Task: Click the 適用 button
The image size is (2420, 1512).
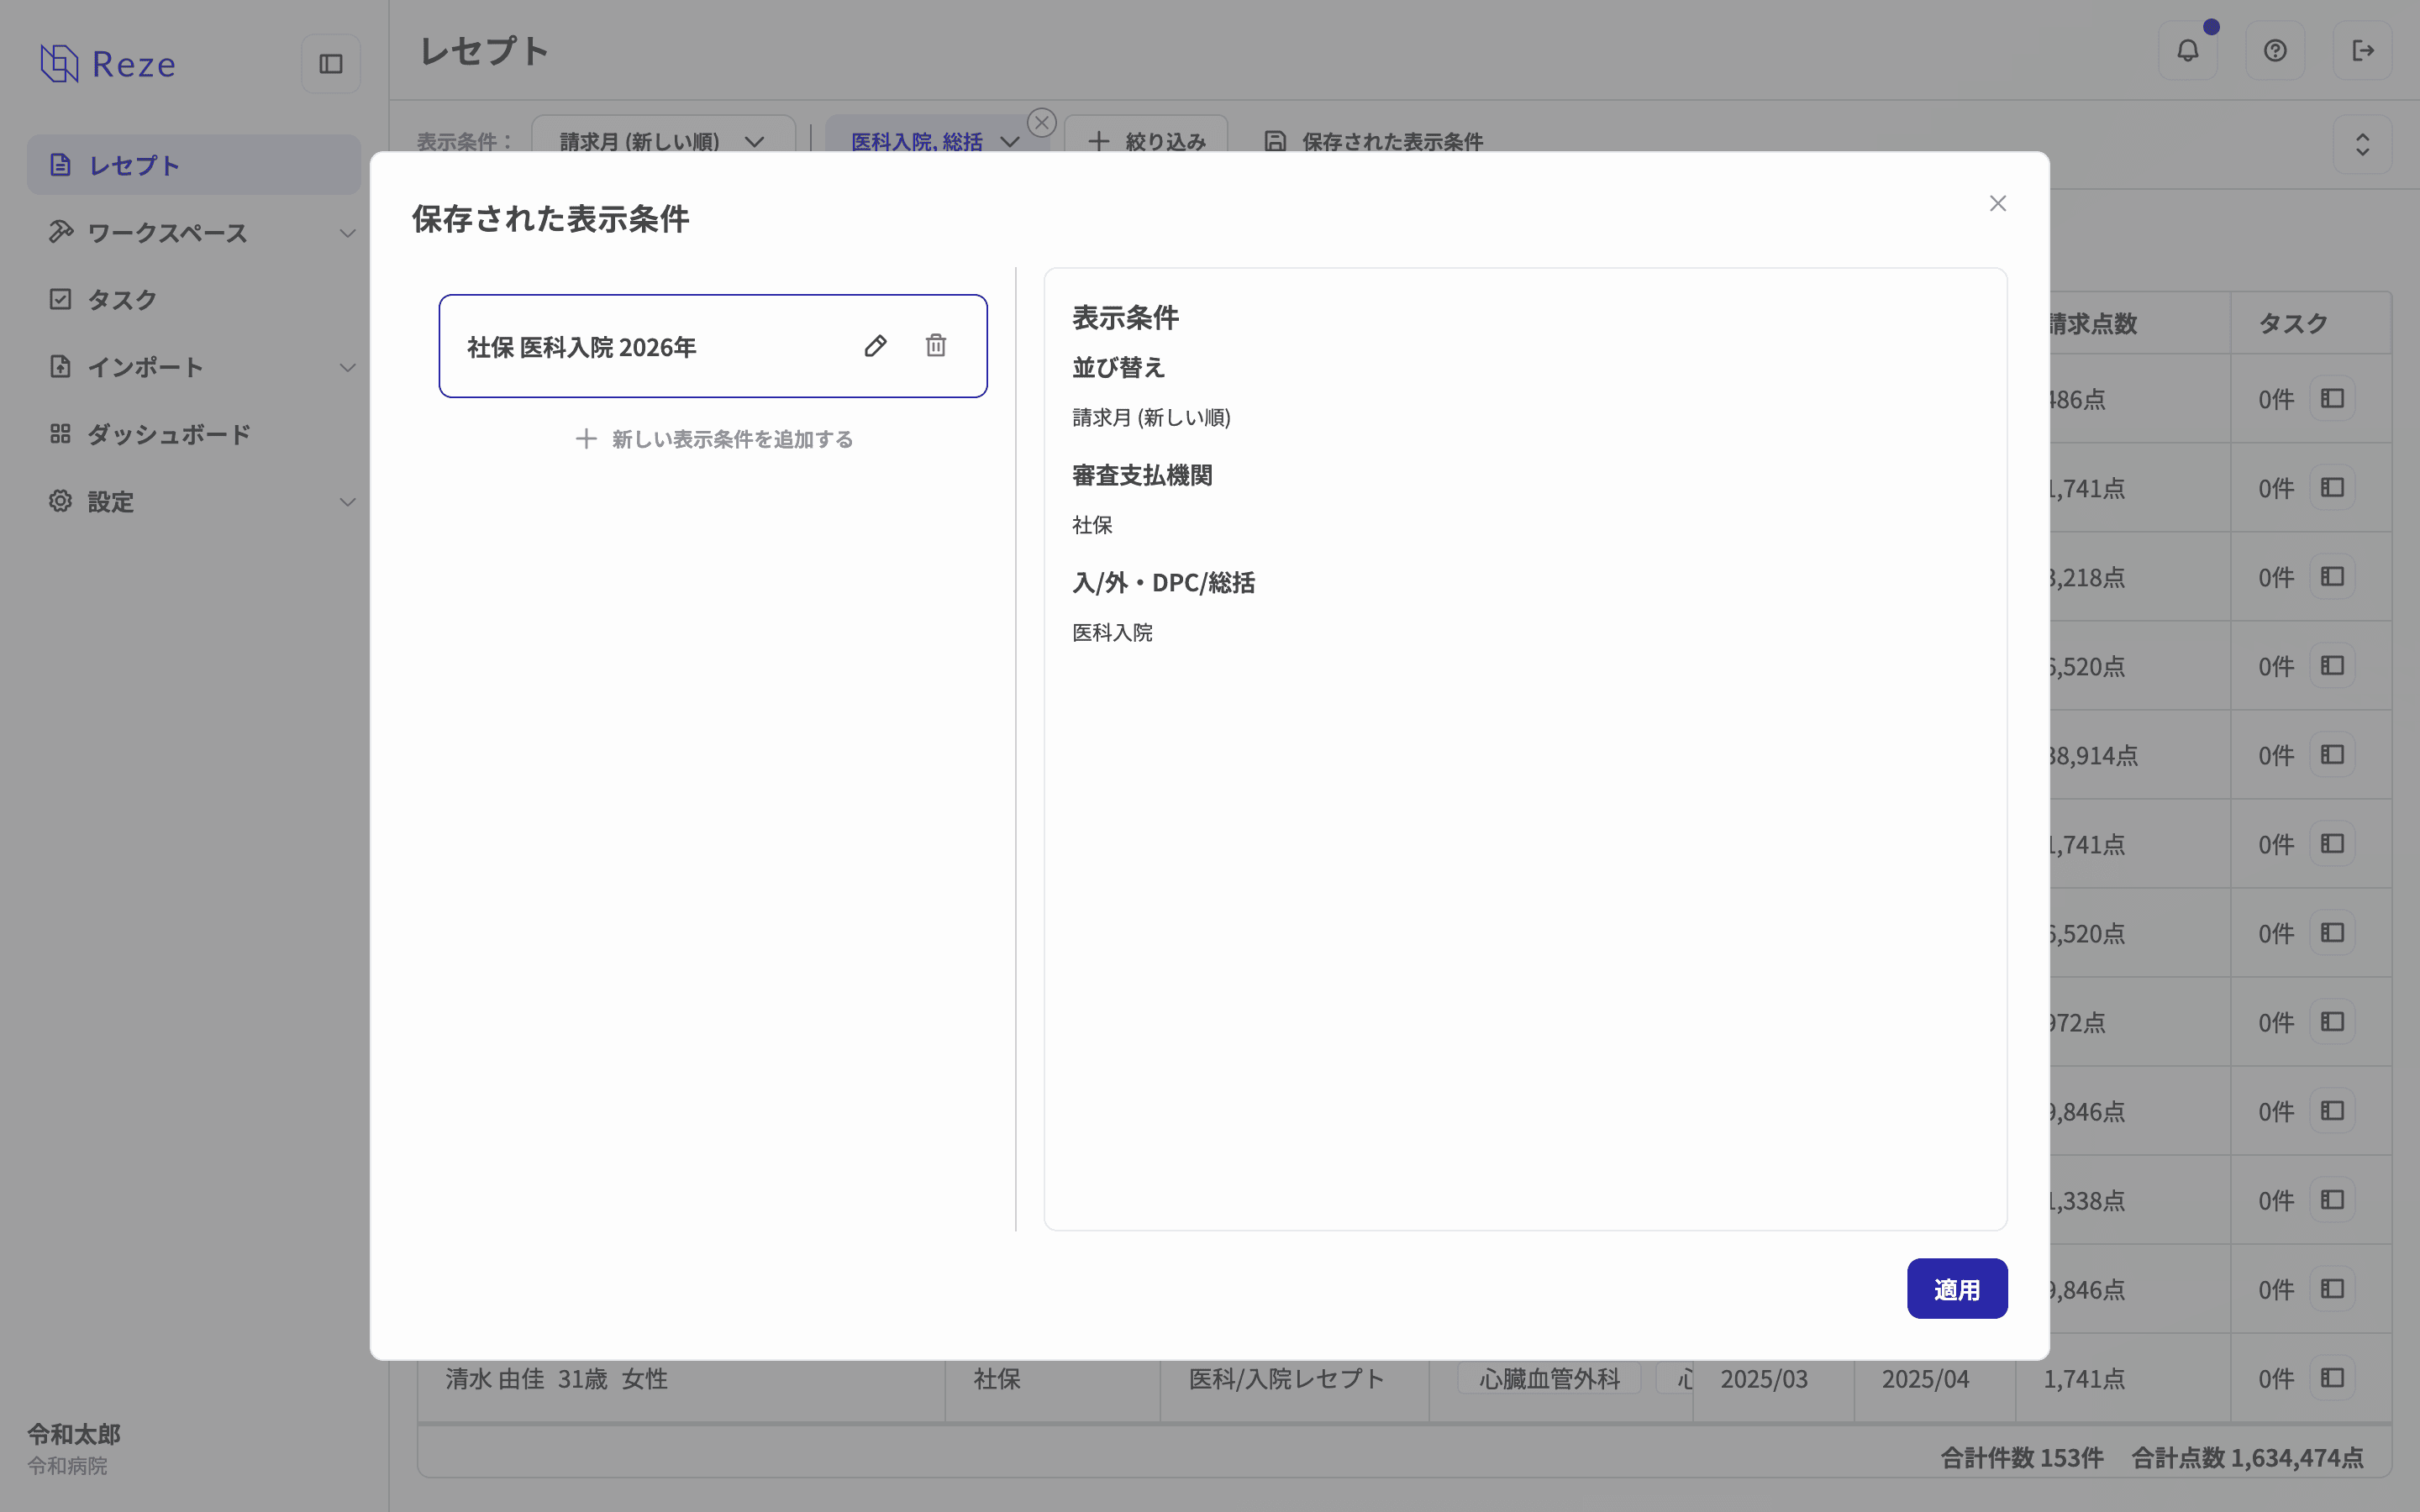Action: 1957,1289
